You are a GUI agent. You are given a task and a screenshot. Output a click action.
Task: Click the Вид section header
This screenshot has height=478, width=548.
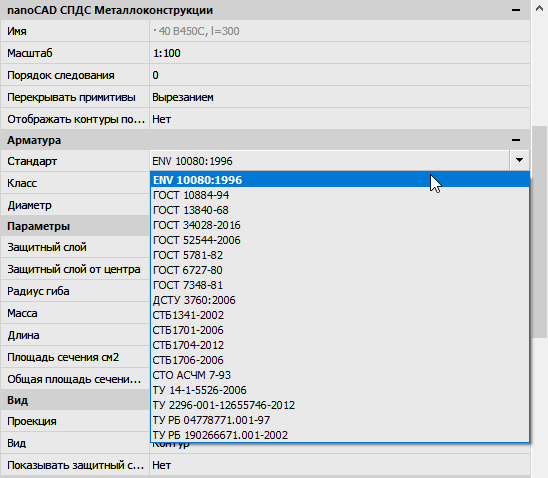75,400
